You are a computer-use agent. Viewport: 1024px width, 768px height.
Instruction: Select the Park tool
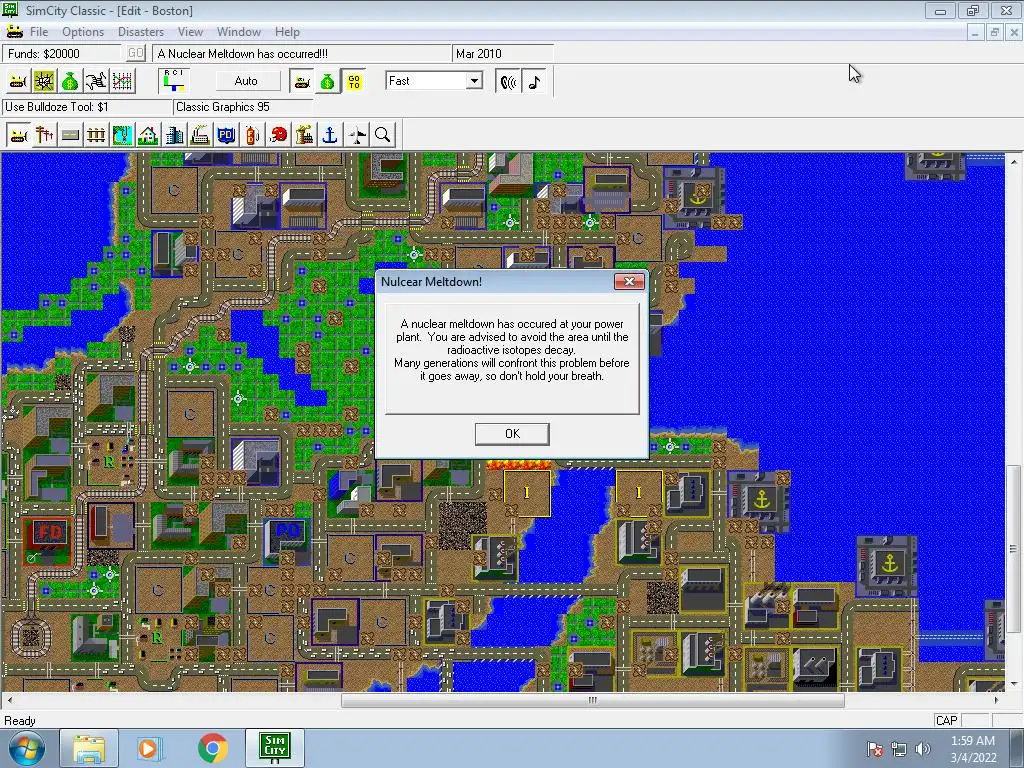(x=122, y=135)
